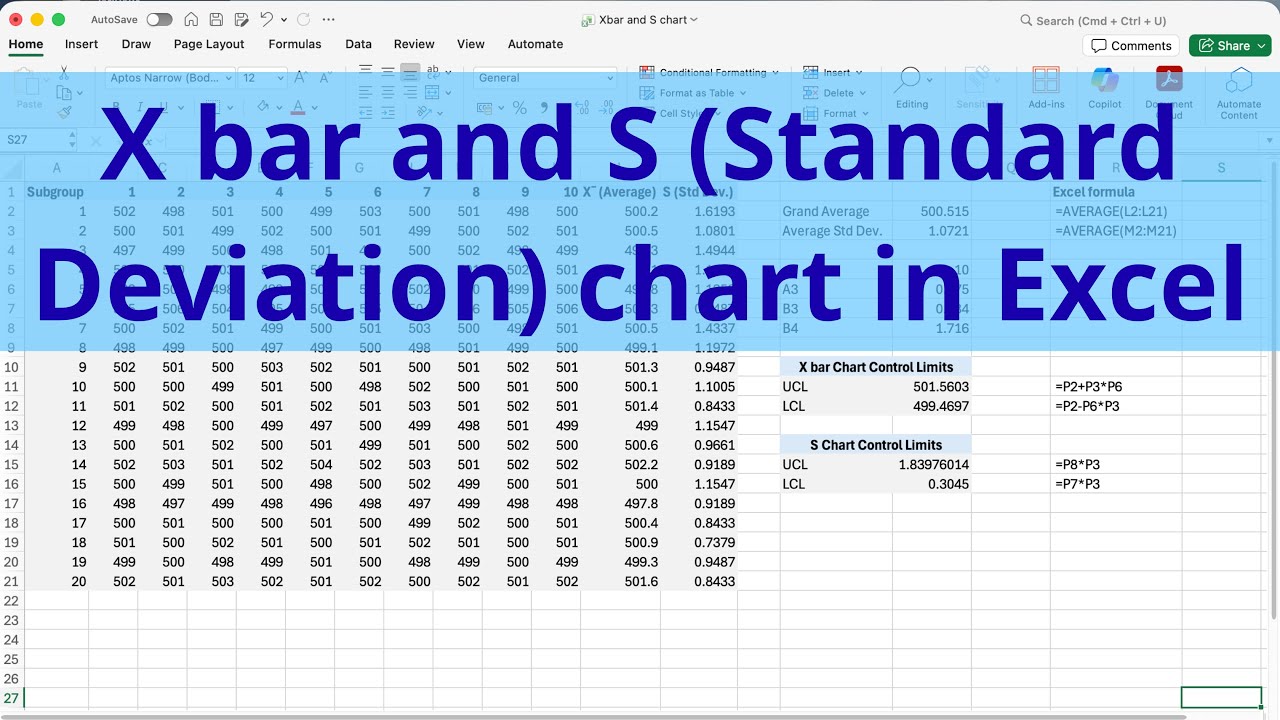1280x720 pixels.
Task: Click the Center alignment icon
Action: (x=387, y=92)
